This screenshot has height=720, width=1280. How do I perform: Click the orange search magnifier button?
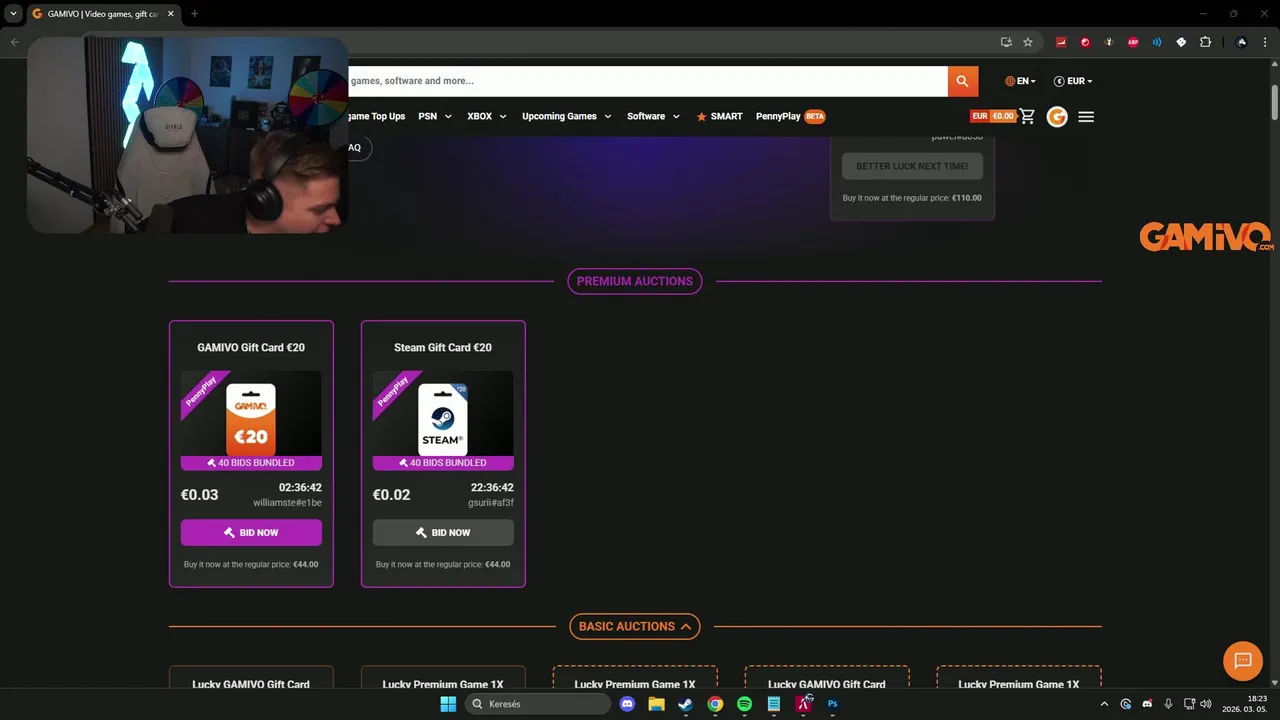962,81
